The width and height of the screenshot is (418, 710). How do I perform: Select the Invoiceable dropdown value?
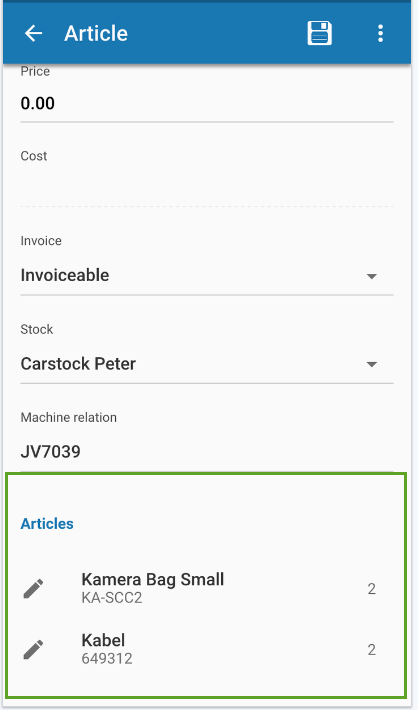coord(65,275)
